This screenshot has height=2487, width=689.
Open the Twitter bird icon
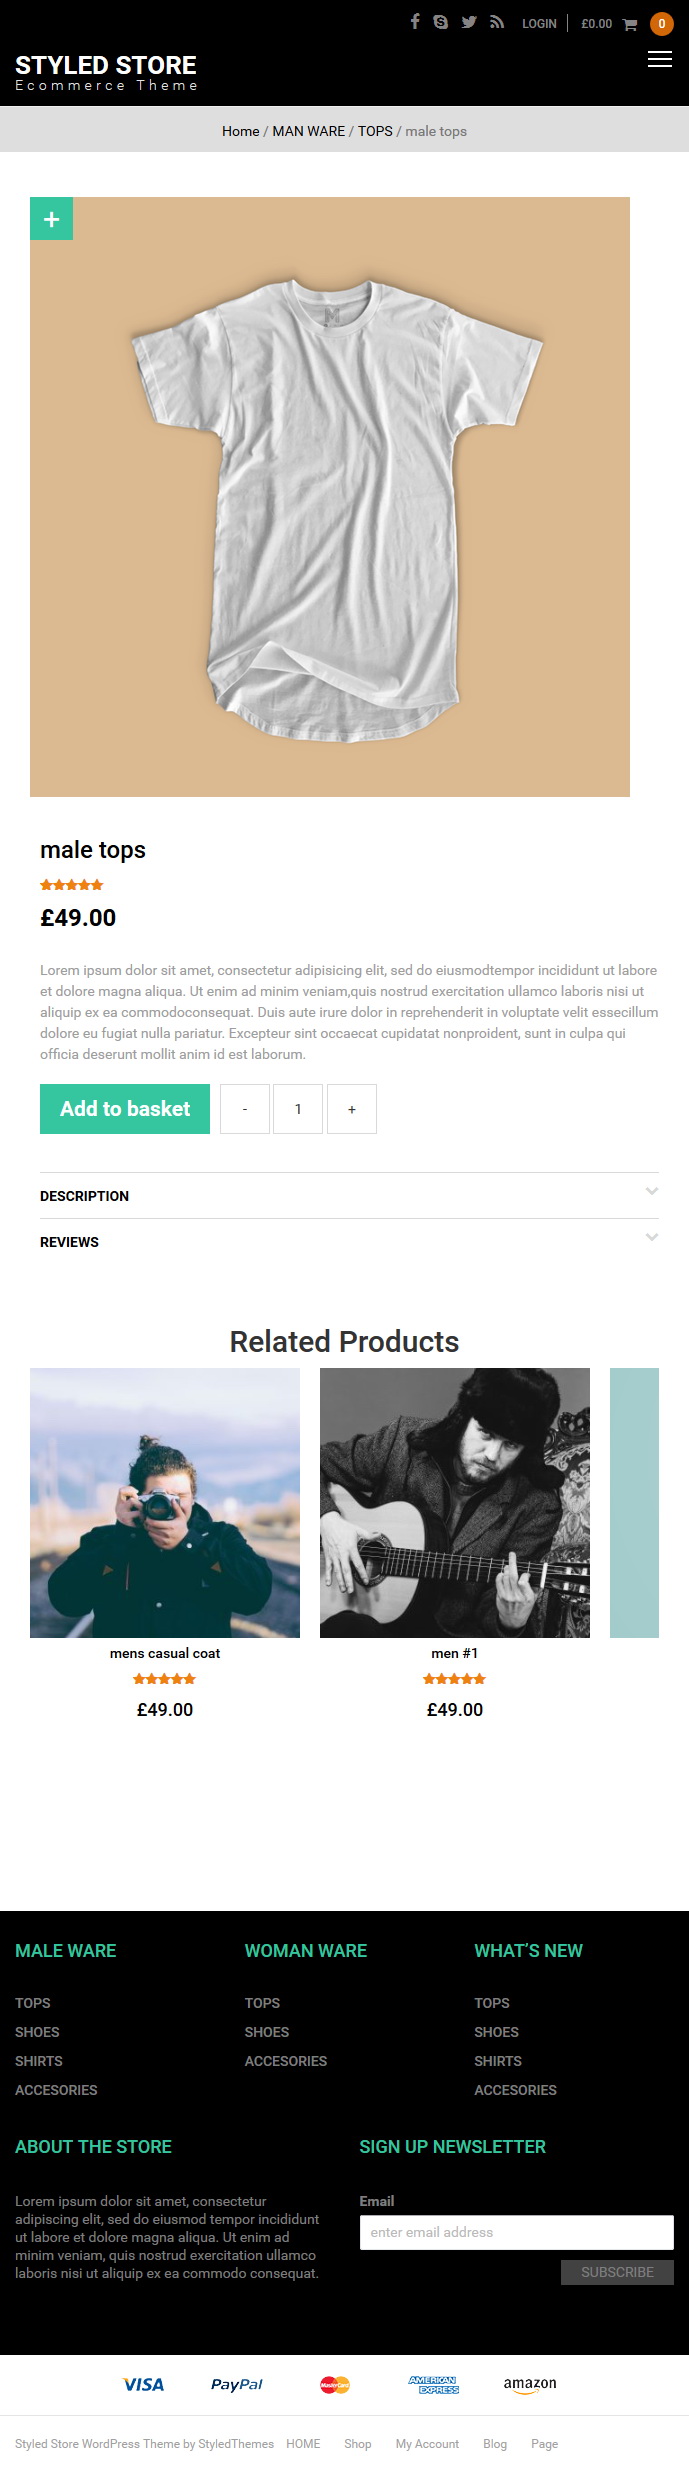pos(469,21)
